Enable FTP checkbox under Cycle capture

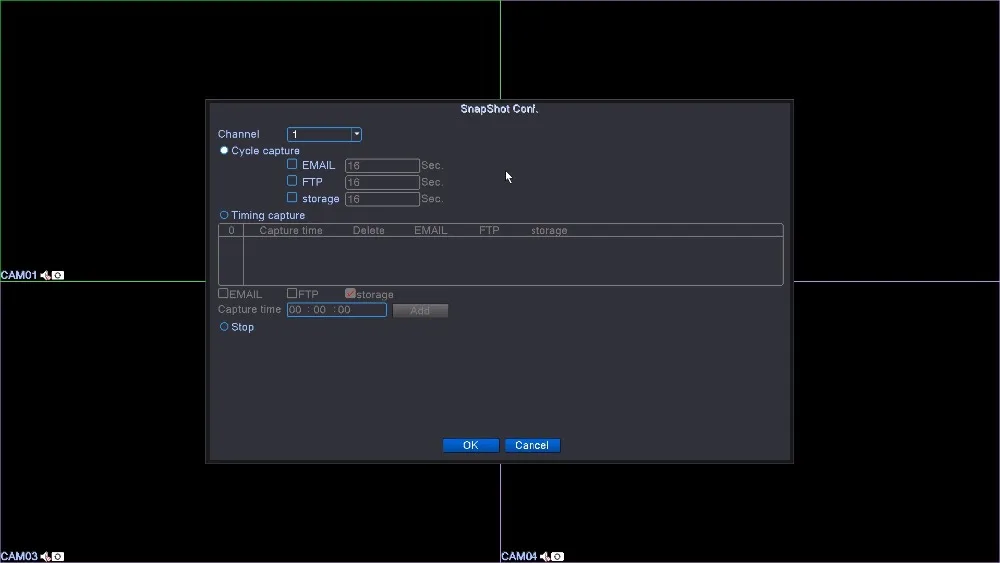[292, 181]
